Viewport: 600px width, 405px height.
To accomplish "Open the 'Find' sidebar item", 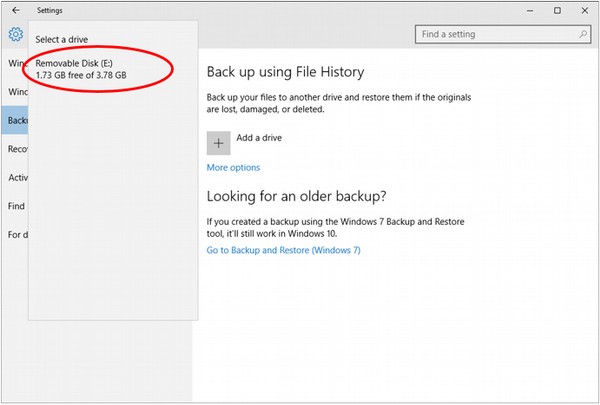I will click(16, 206).
